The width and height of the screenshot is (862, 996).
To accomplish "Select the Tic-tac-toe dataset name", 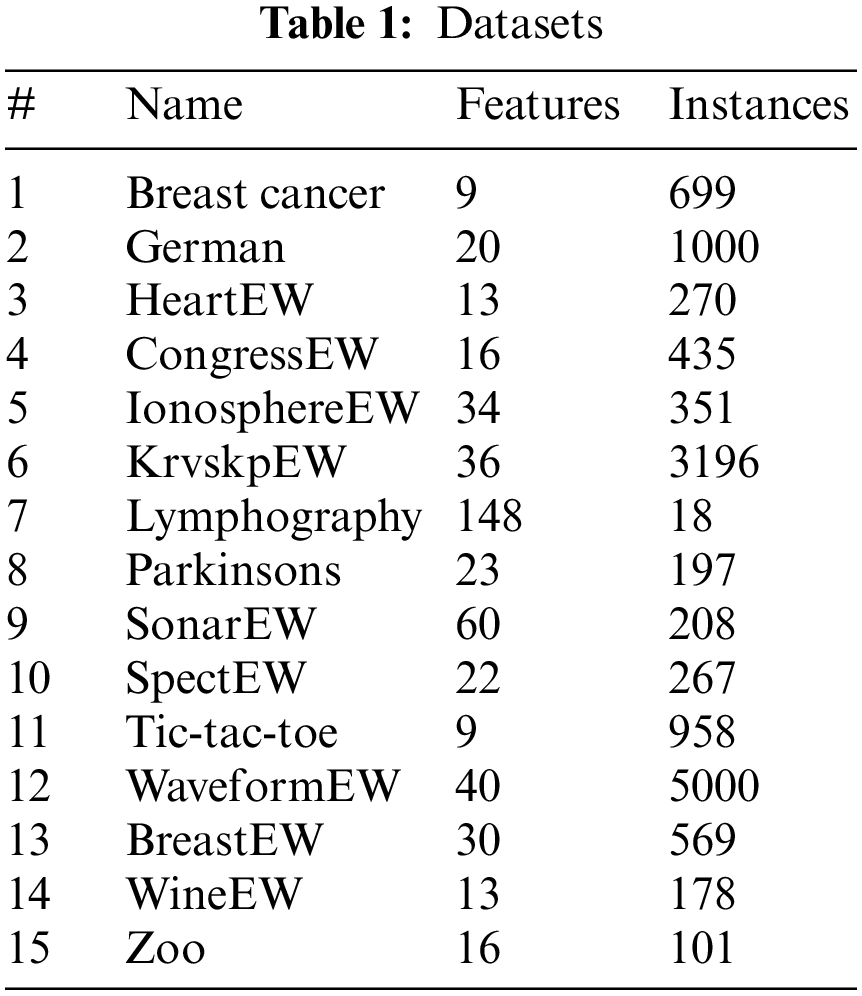I will [232, 733].
